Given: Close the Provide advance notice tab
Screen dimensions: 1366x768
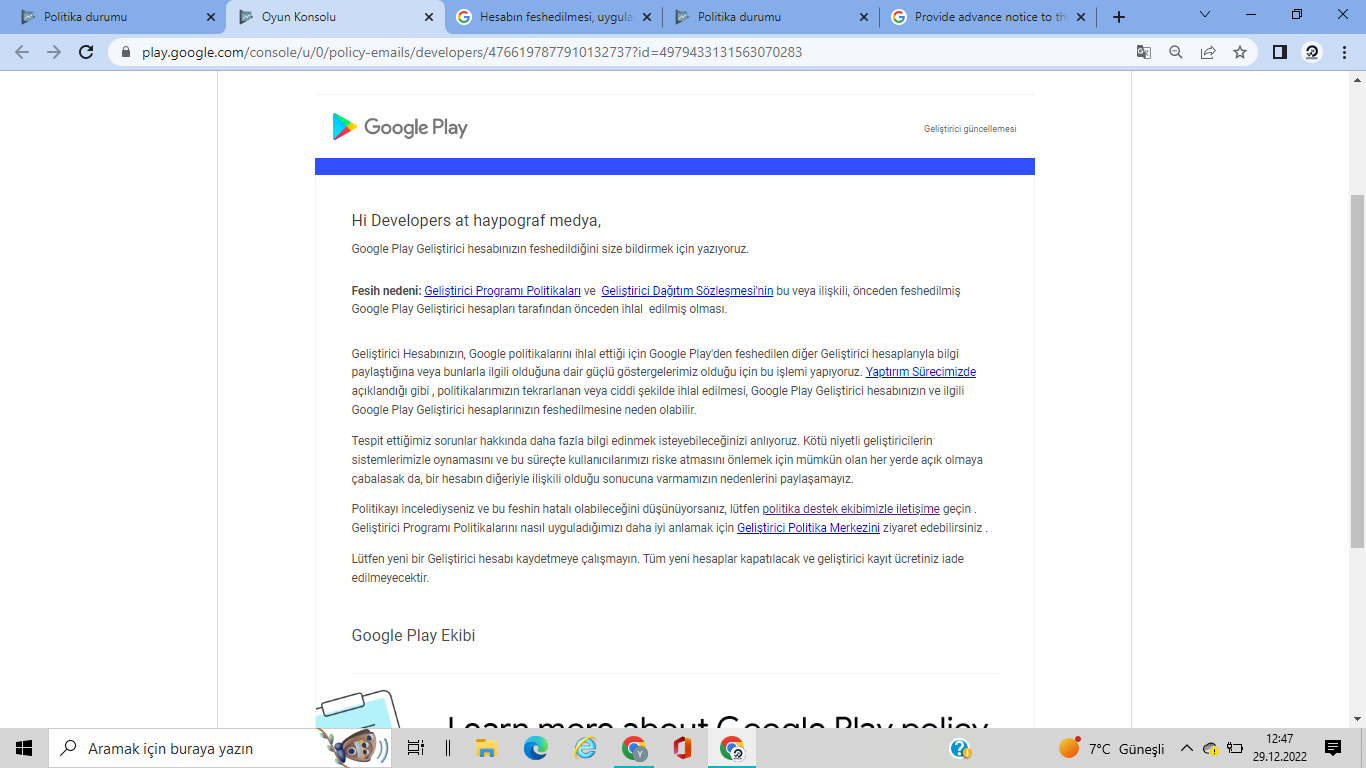Looking at the screenshot, I should [1080, 17].
